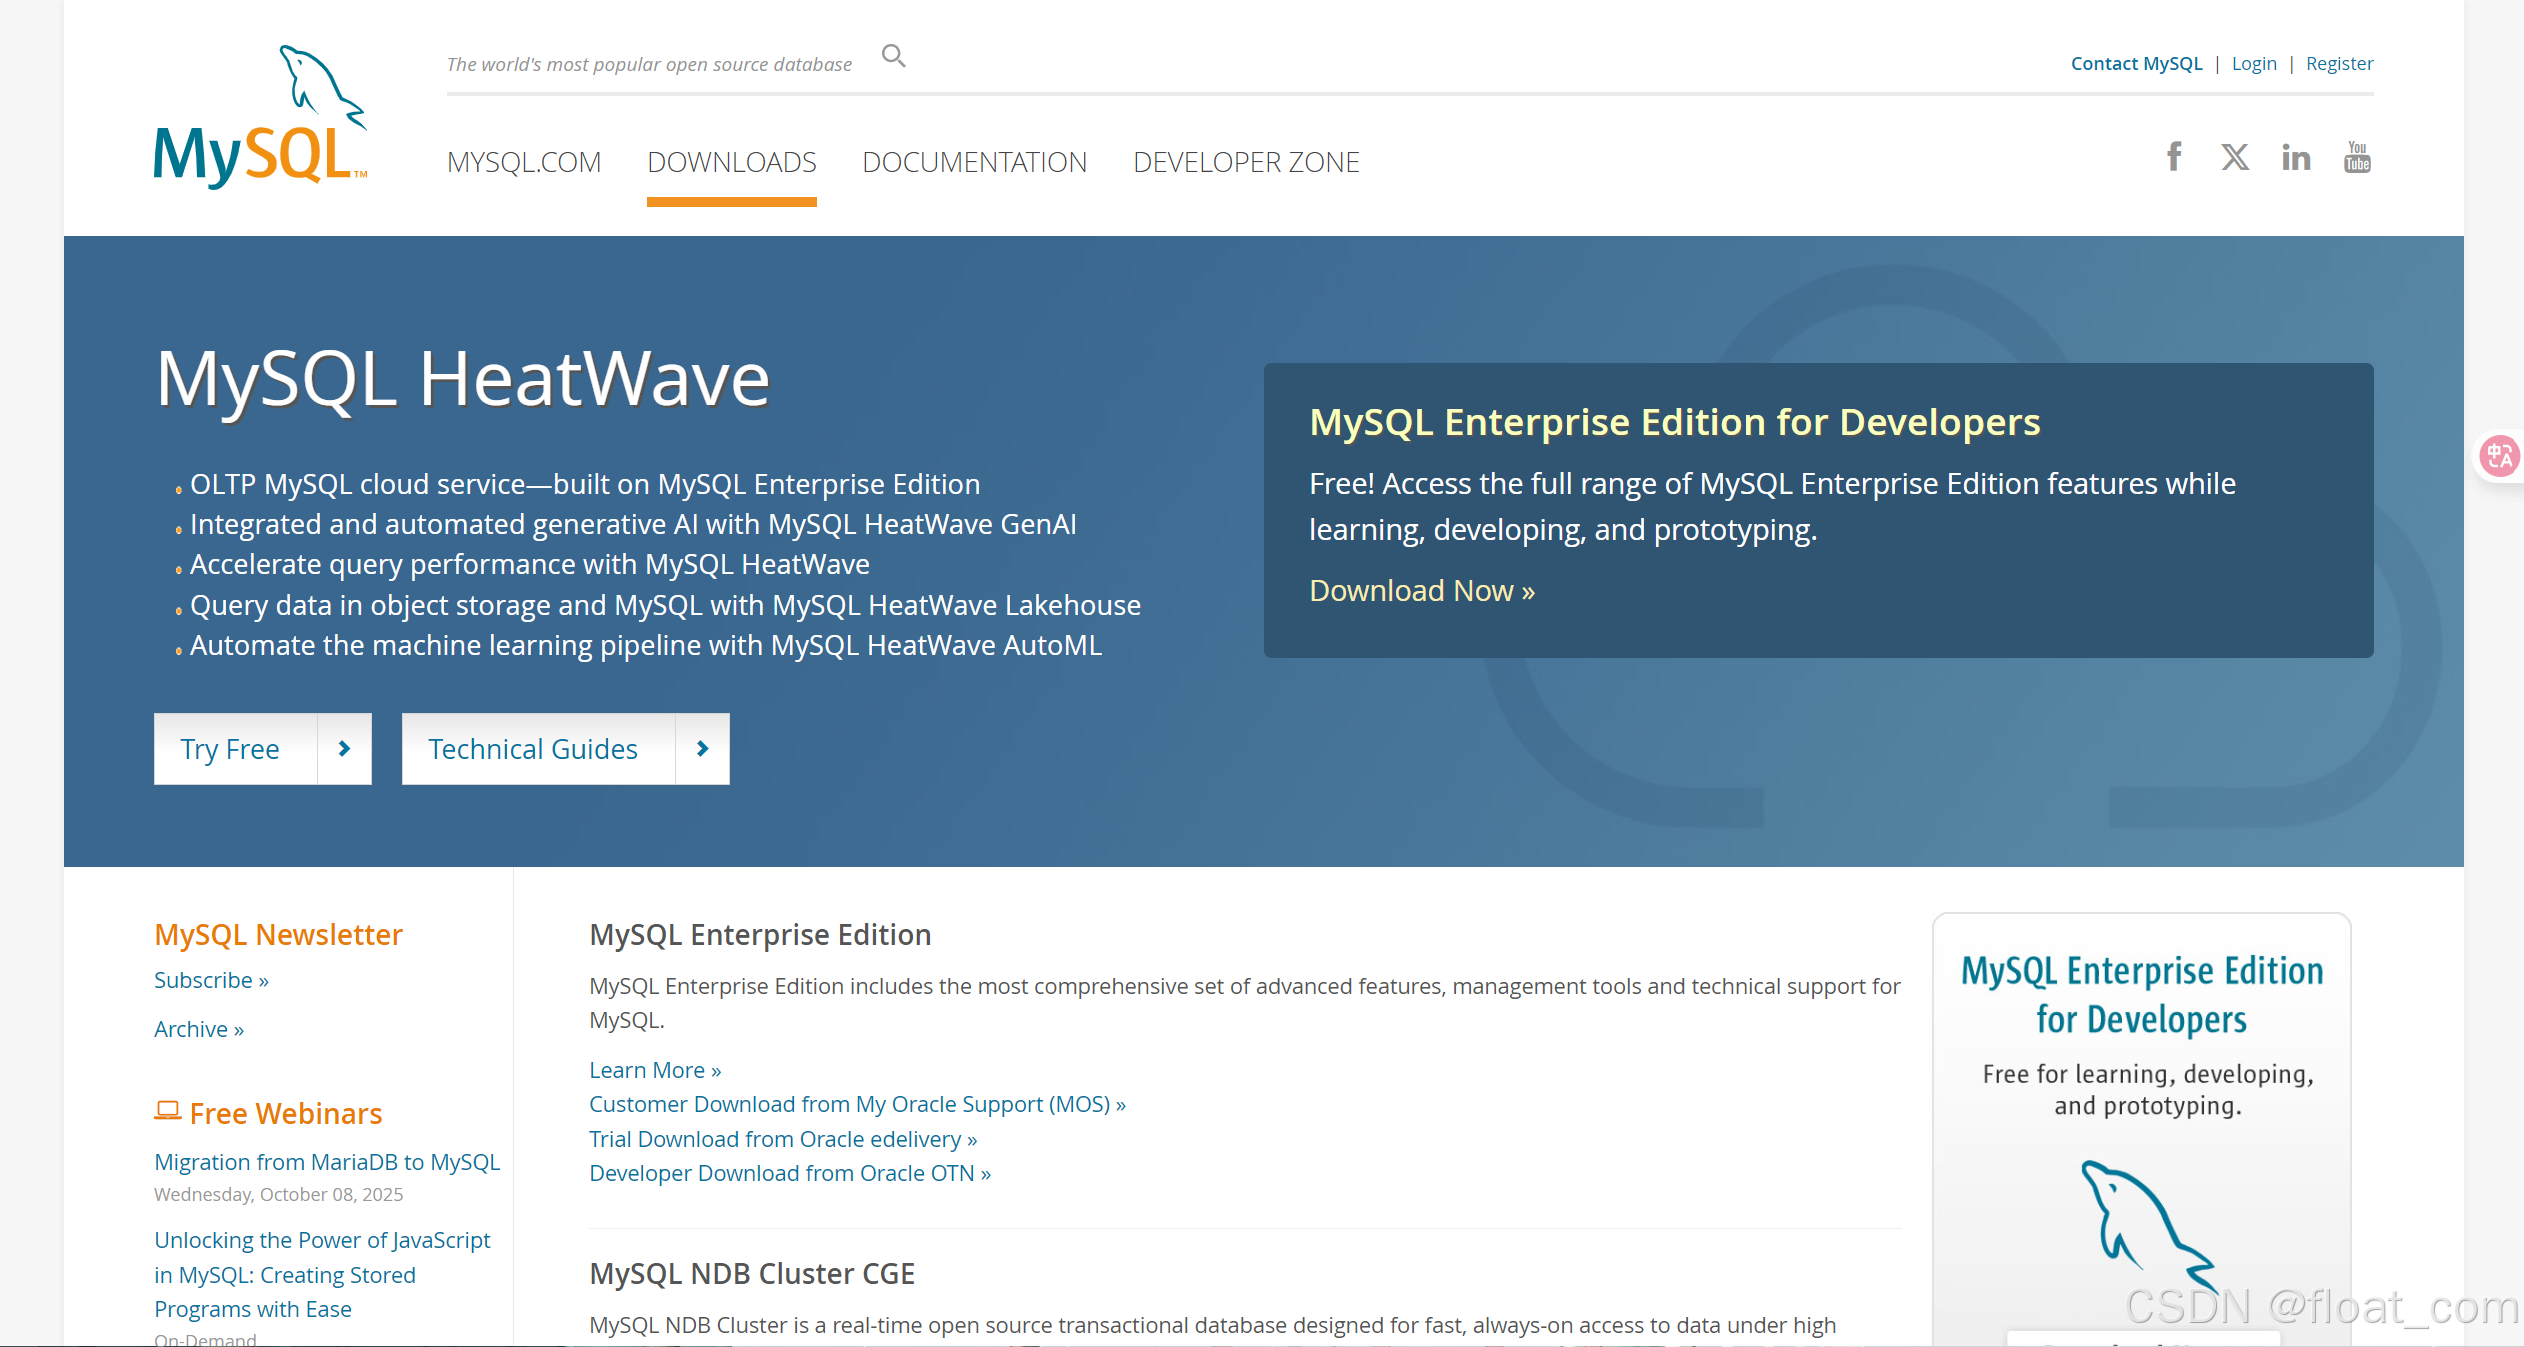Open the DOCUMENTATION navigation tab
The image size is (2524, 1347).
pyautogui.click(x=975, y=162)
